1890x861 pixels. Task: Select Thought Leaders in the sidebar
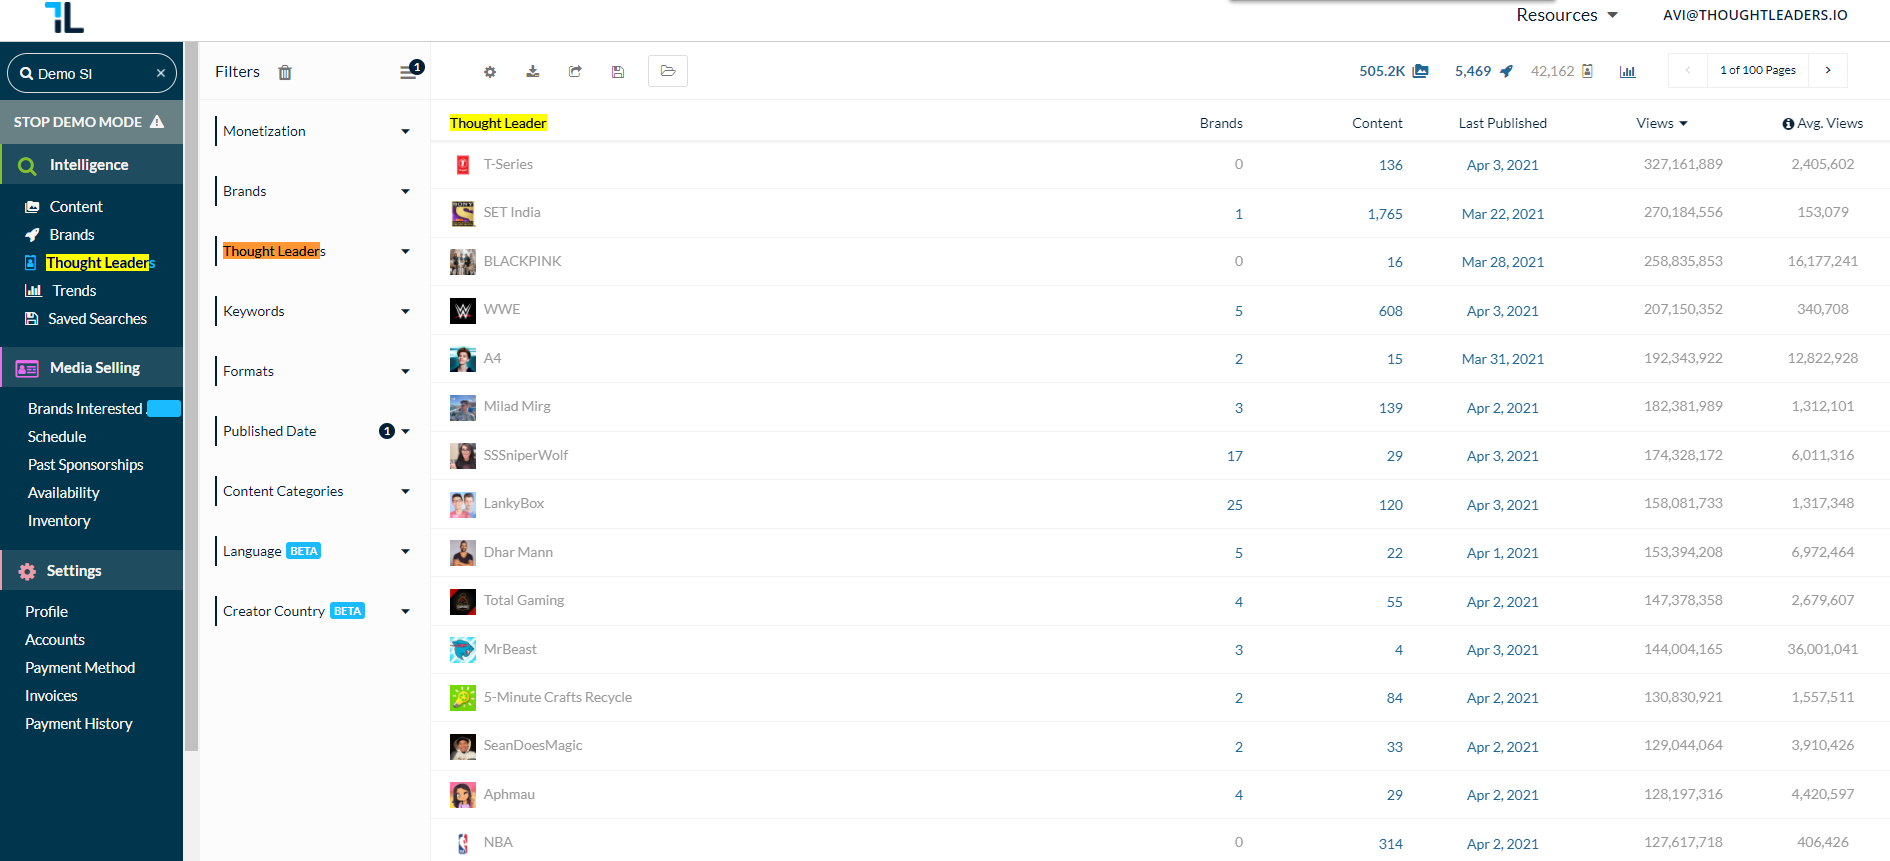[100, 263]
